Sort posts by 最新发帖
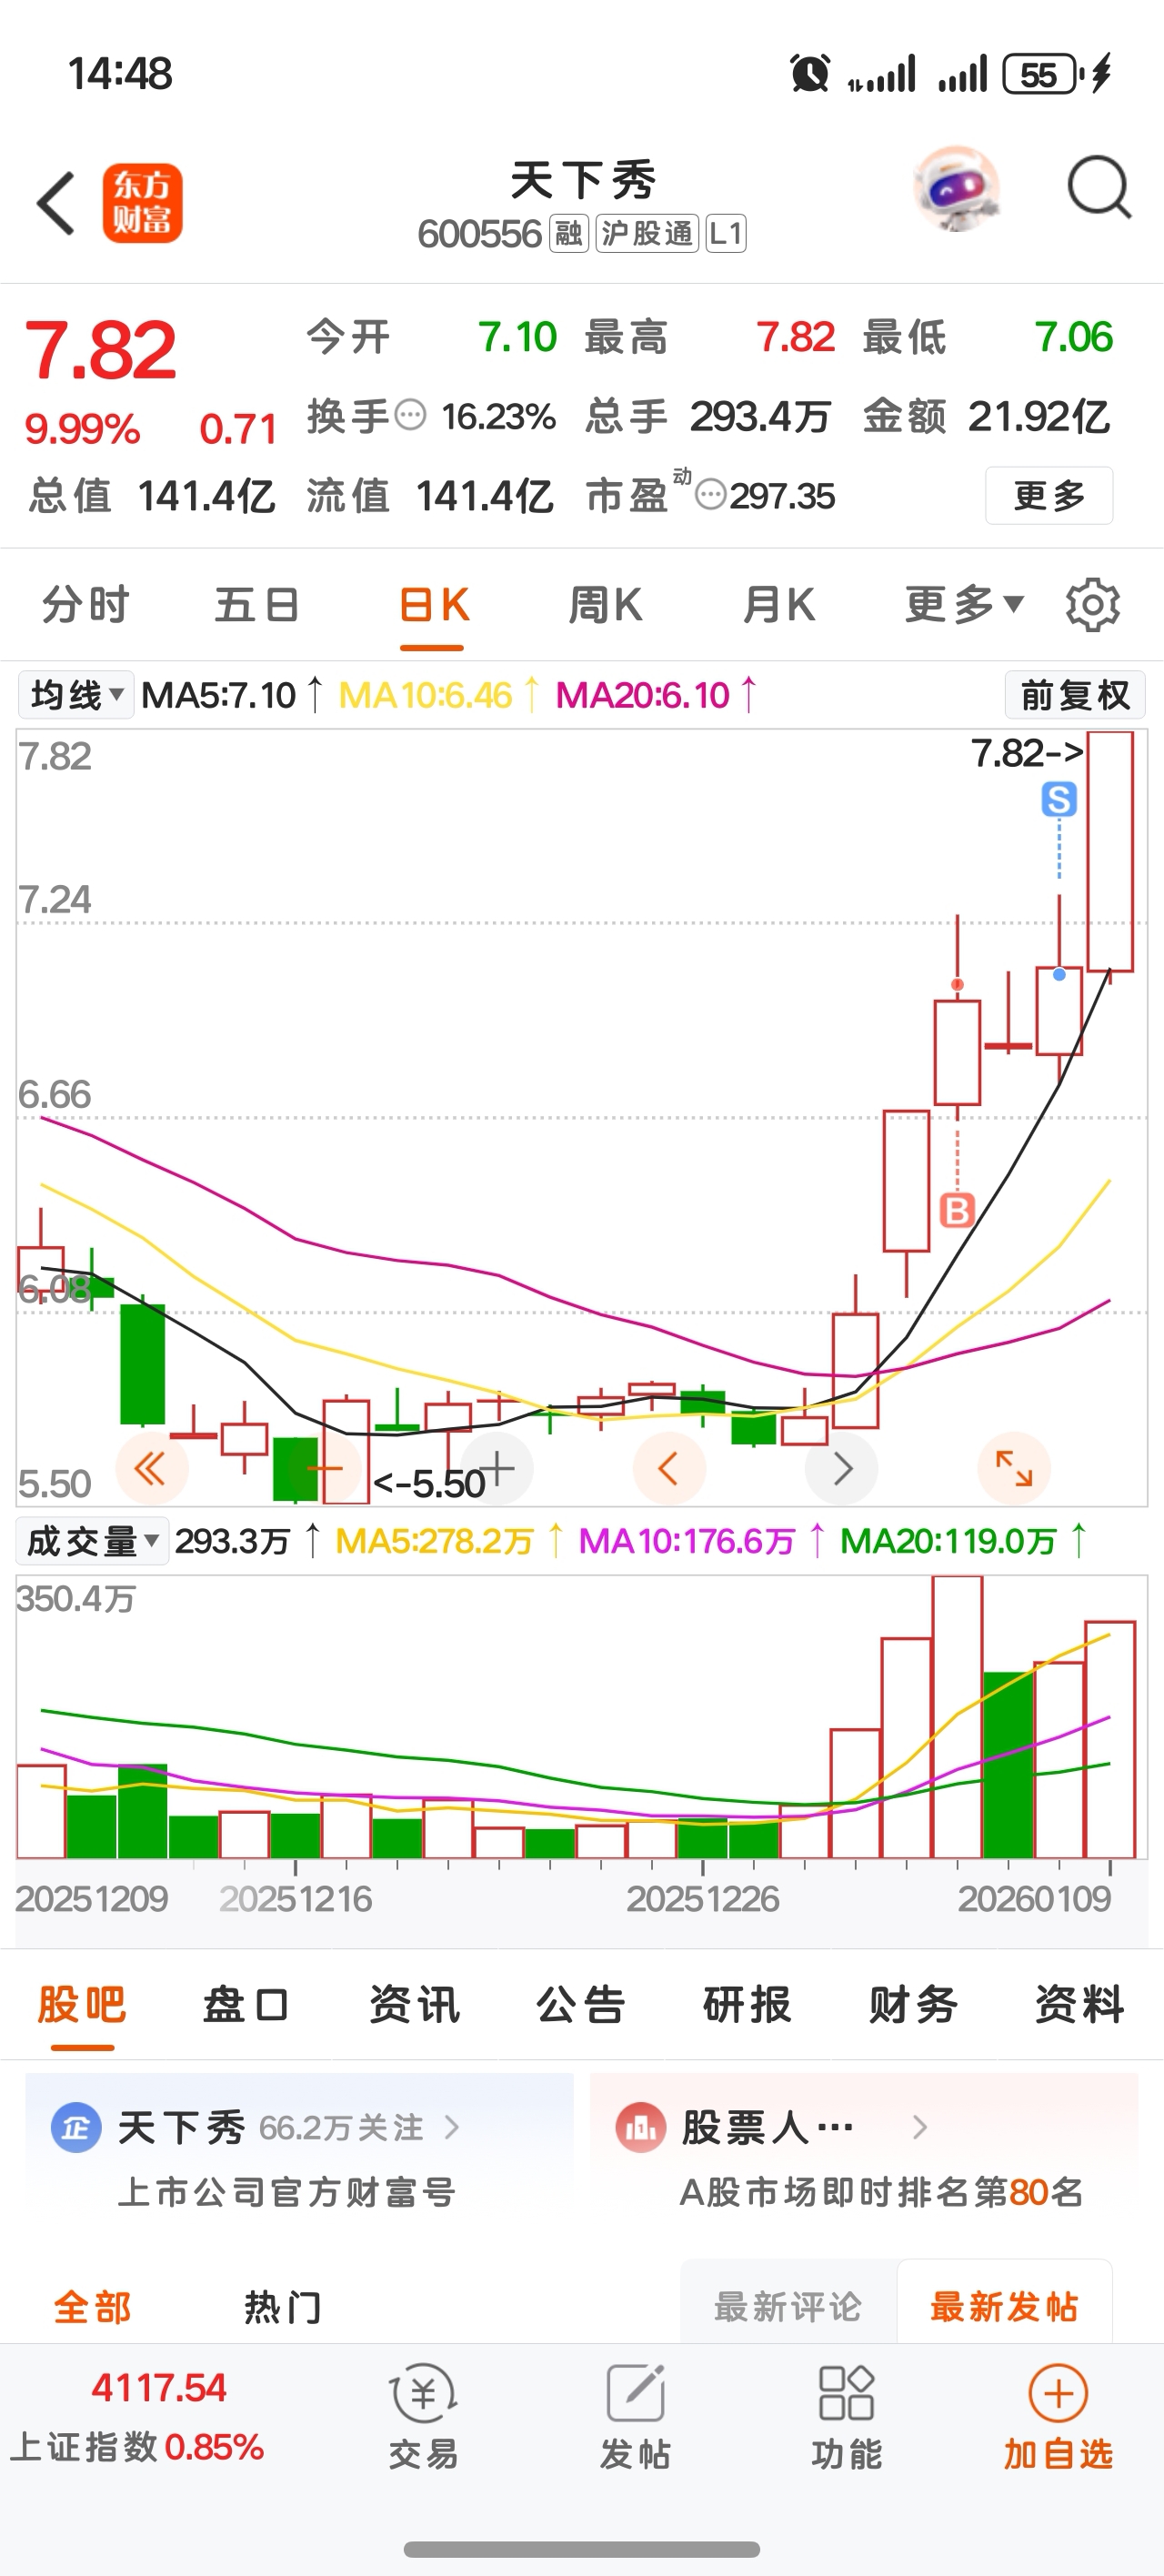 point(1004,2307)
